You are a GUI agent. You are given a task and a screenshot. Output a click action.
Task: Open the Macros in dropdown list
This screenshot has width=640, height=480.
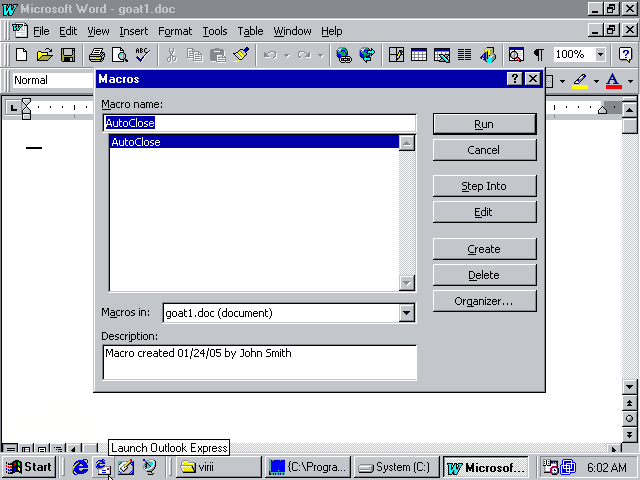[x=406, y=313]
